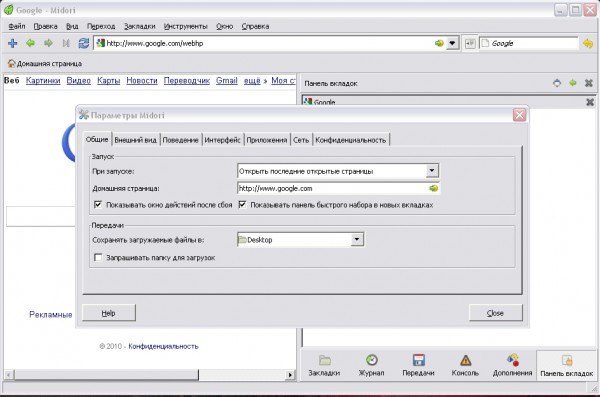Open the Новости link on Google page
Screen dimensions: 600x397
pyautogui.click(x=142, y=81)
